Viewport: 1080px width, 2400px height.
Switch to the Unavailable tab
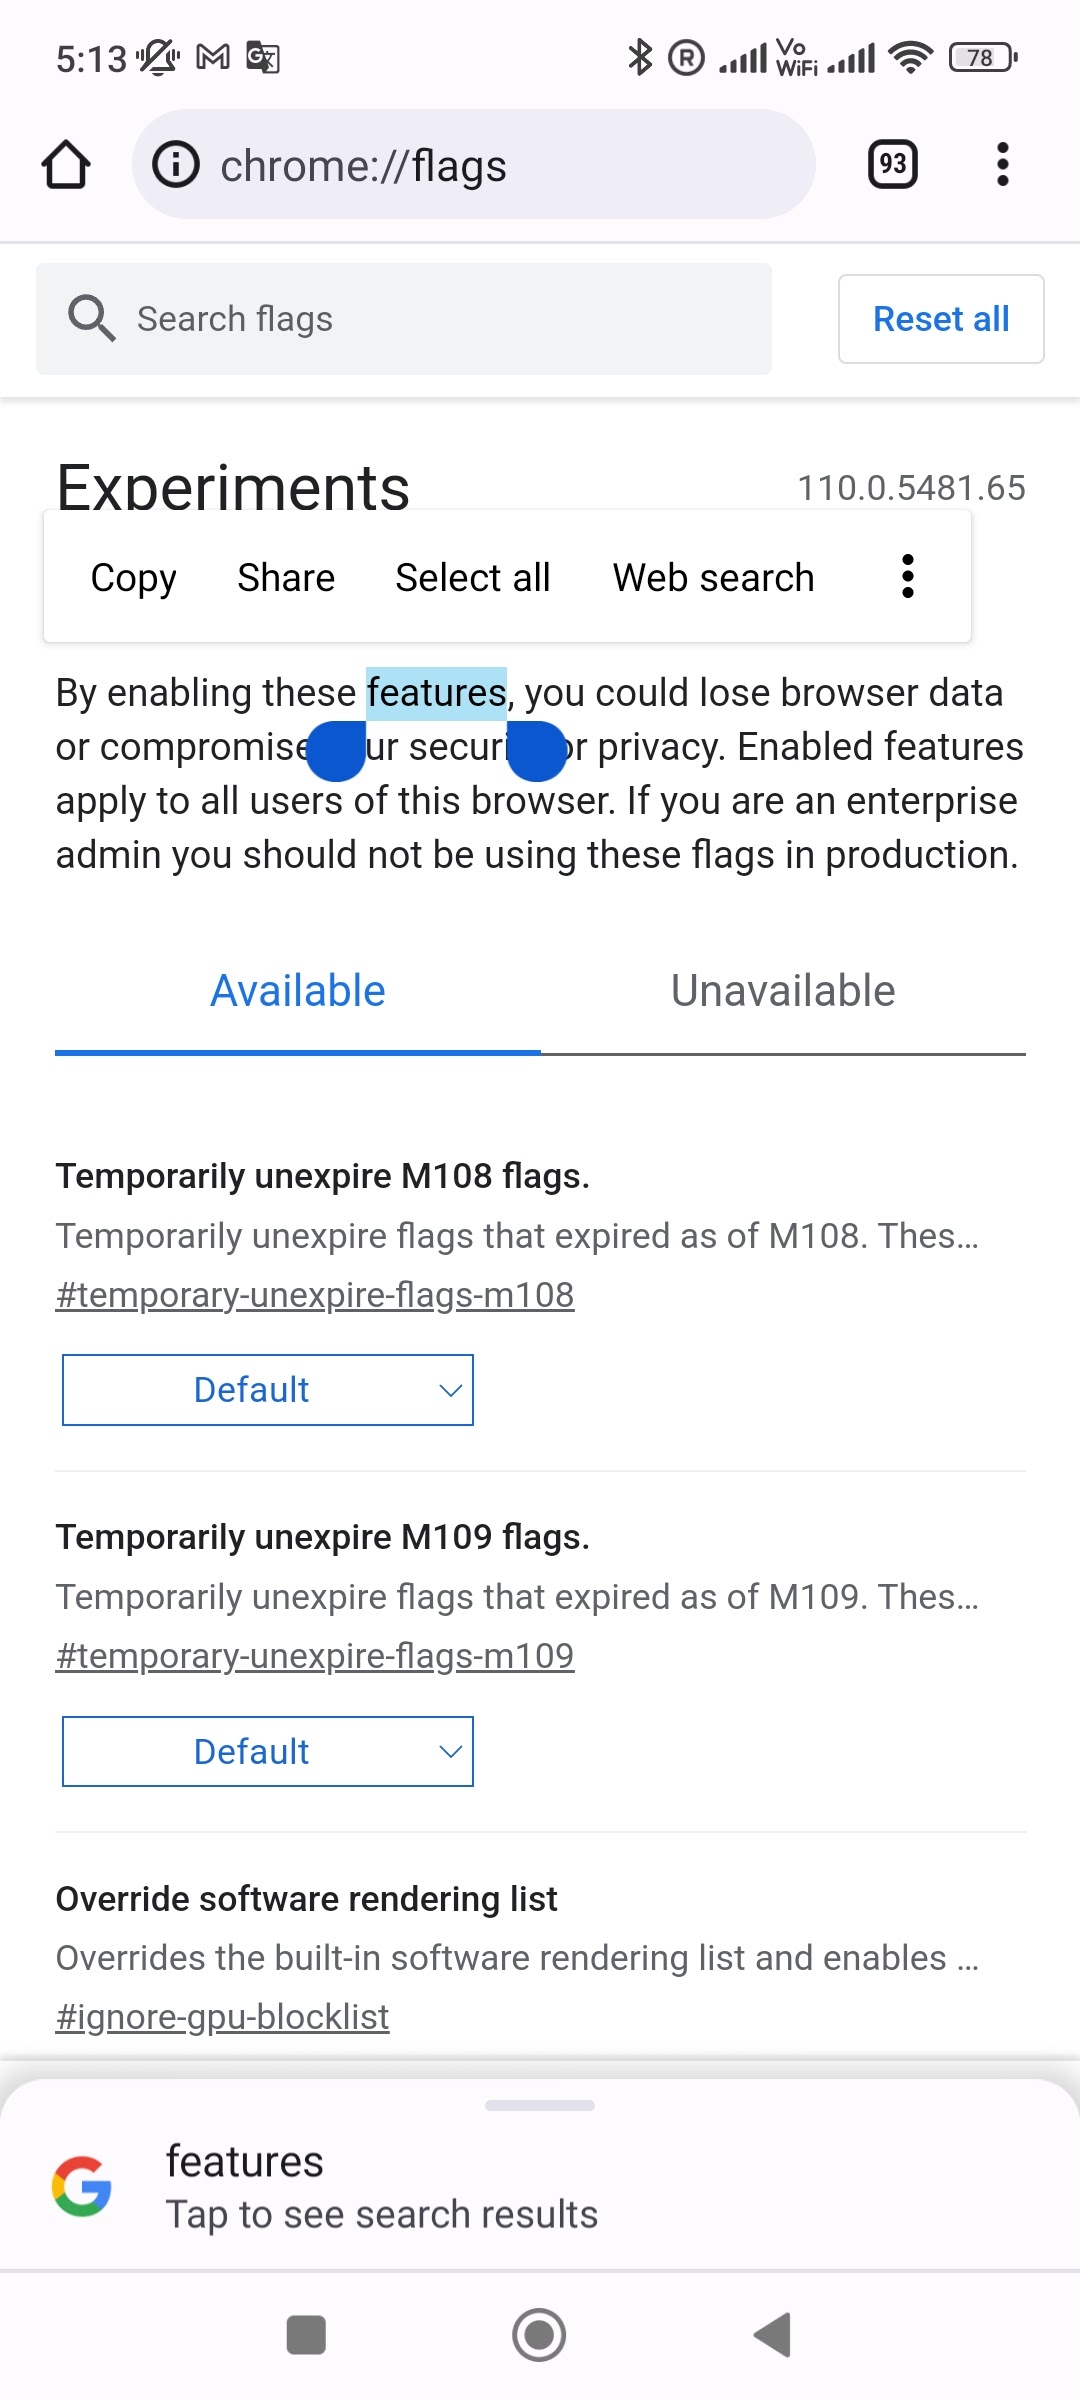click(783, 992)
